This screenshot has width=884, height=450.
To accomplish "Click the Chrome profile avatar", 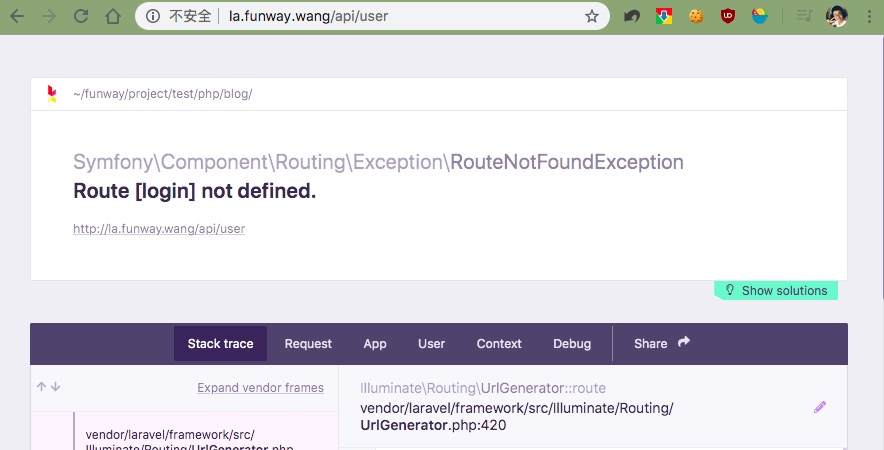I will click(837, 16).
